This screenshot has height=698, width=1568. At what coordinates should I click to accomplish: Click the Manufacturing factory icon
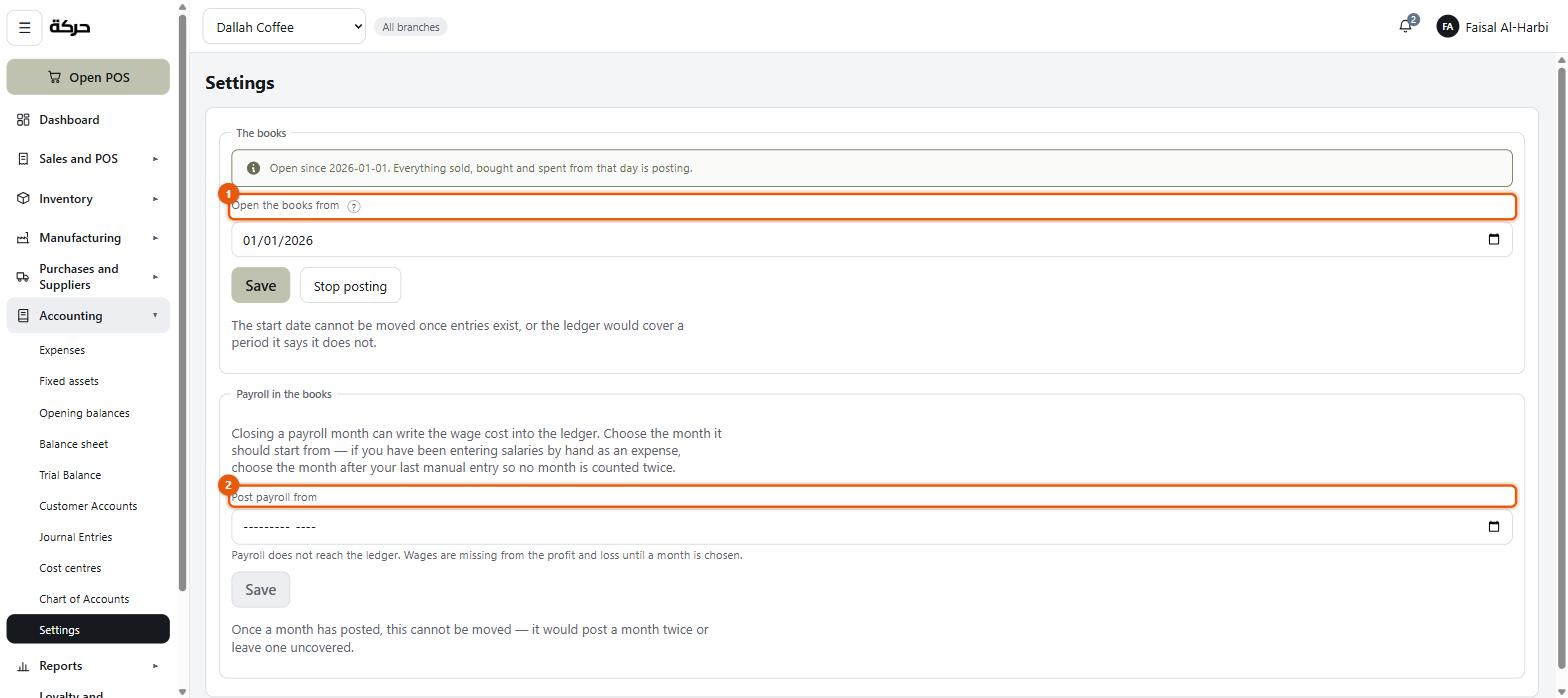pos(23,238)
